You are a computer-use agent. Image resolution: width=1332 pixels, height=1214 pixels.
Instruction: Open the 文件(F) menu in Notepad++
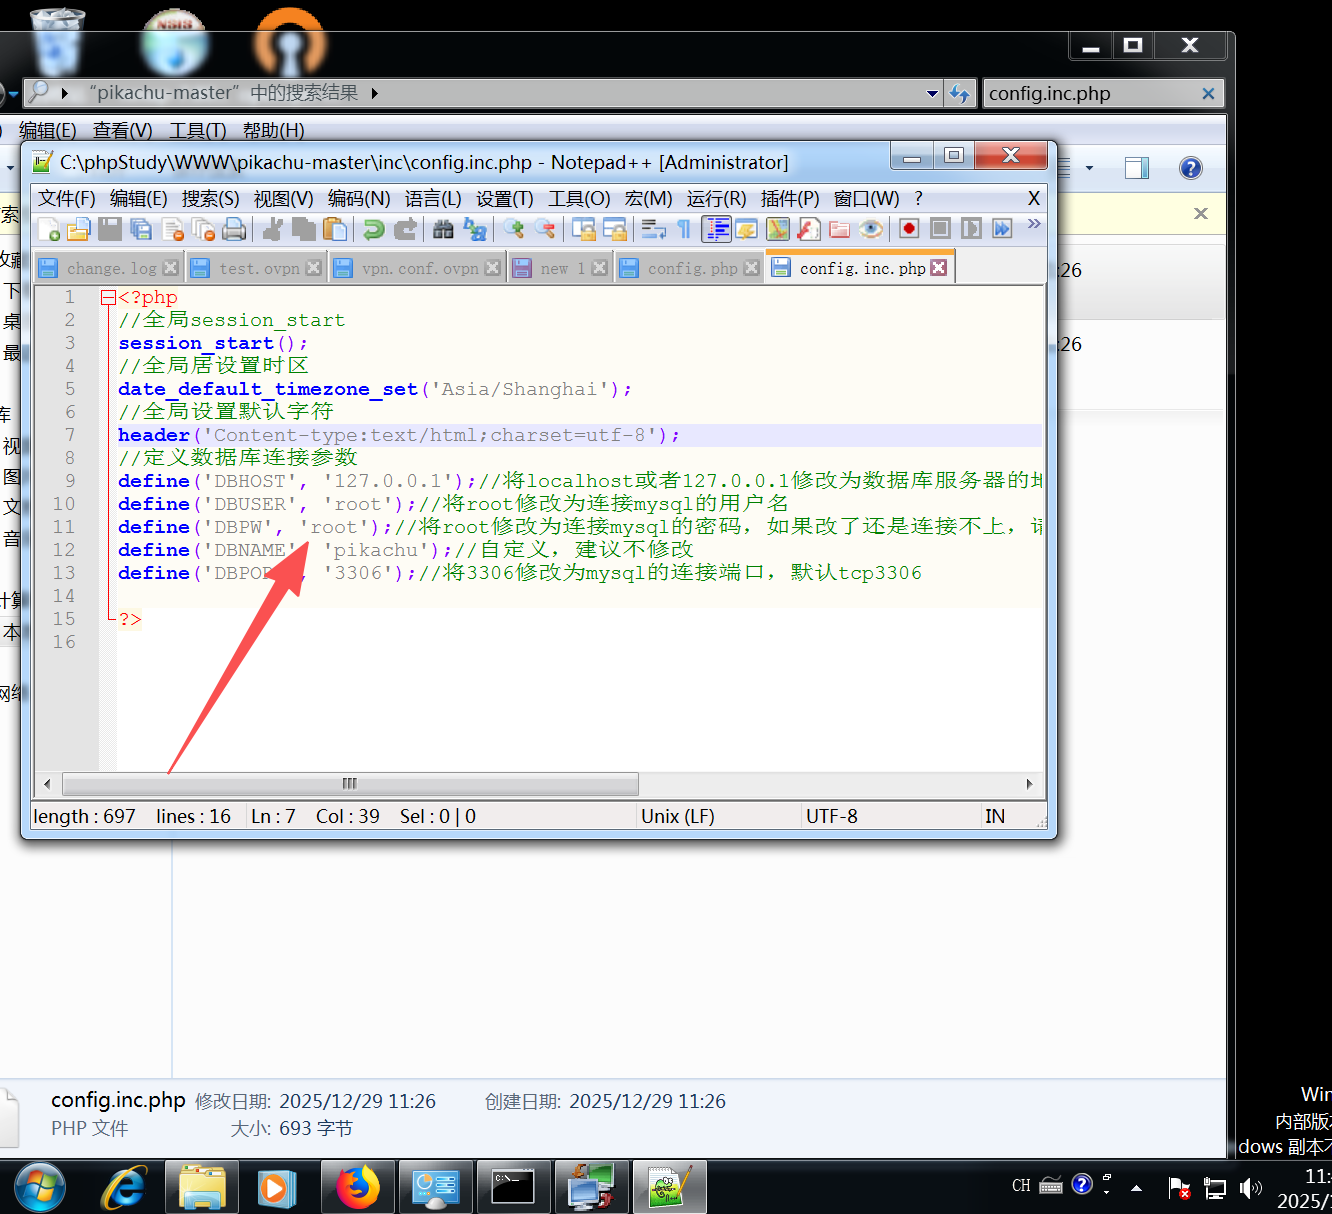coord(67,199)
